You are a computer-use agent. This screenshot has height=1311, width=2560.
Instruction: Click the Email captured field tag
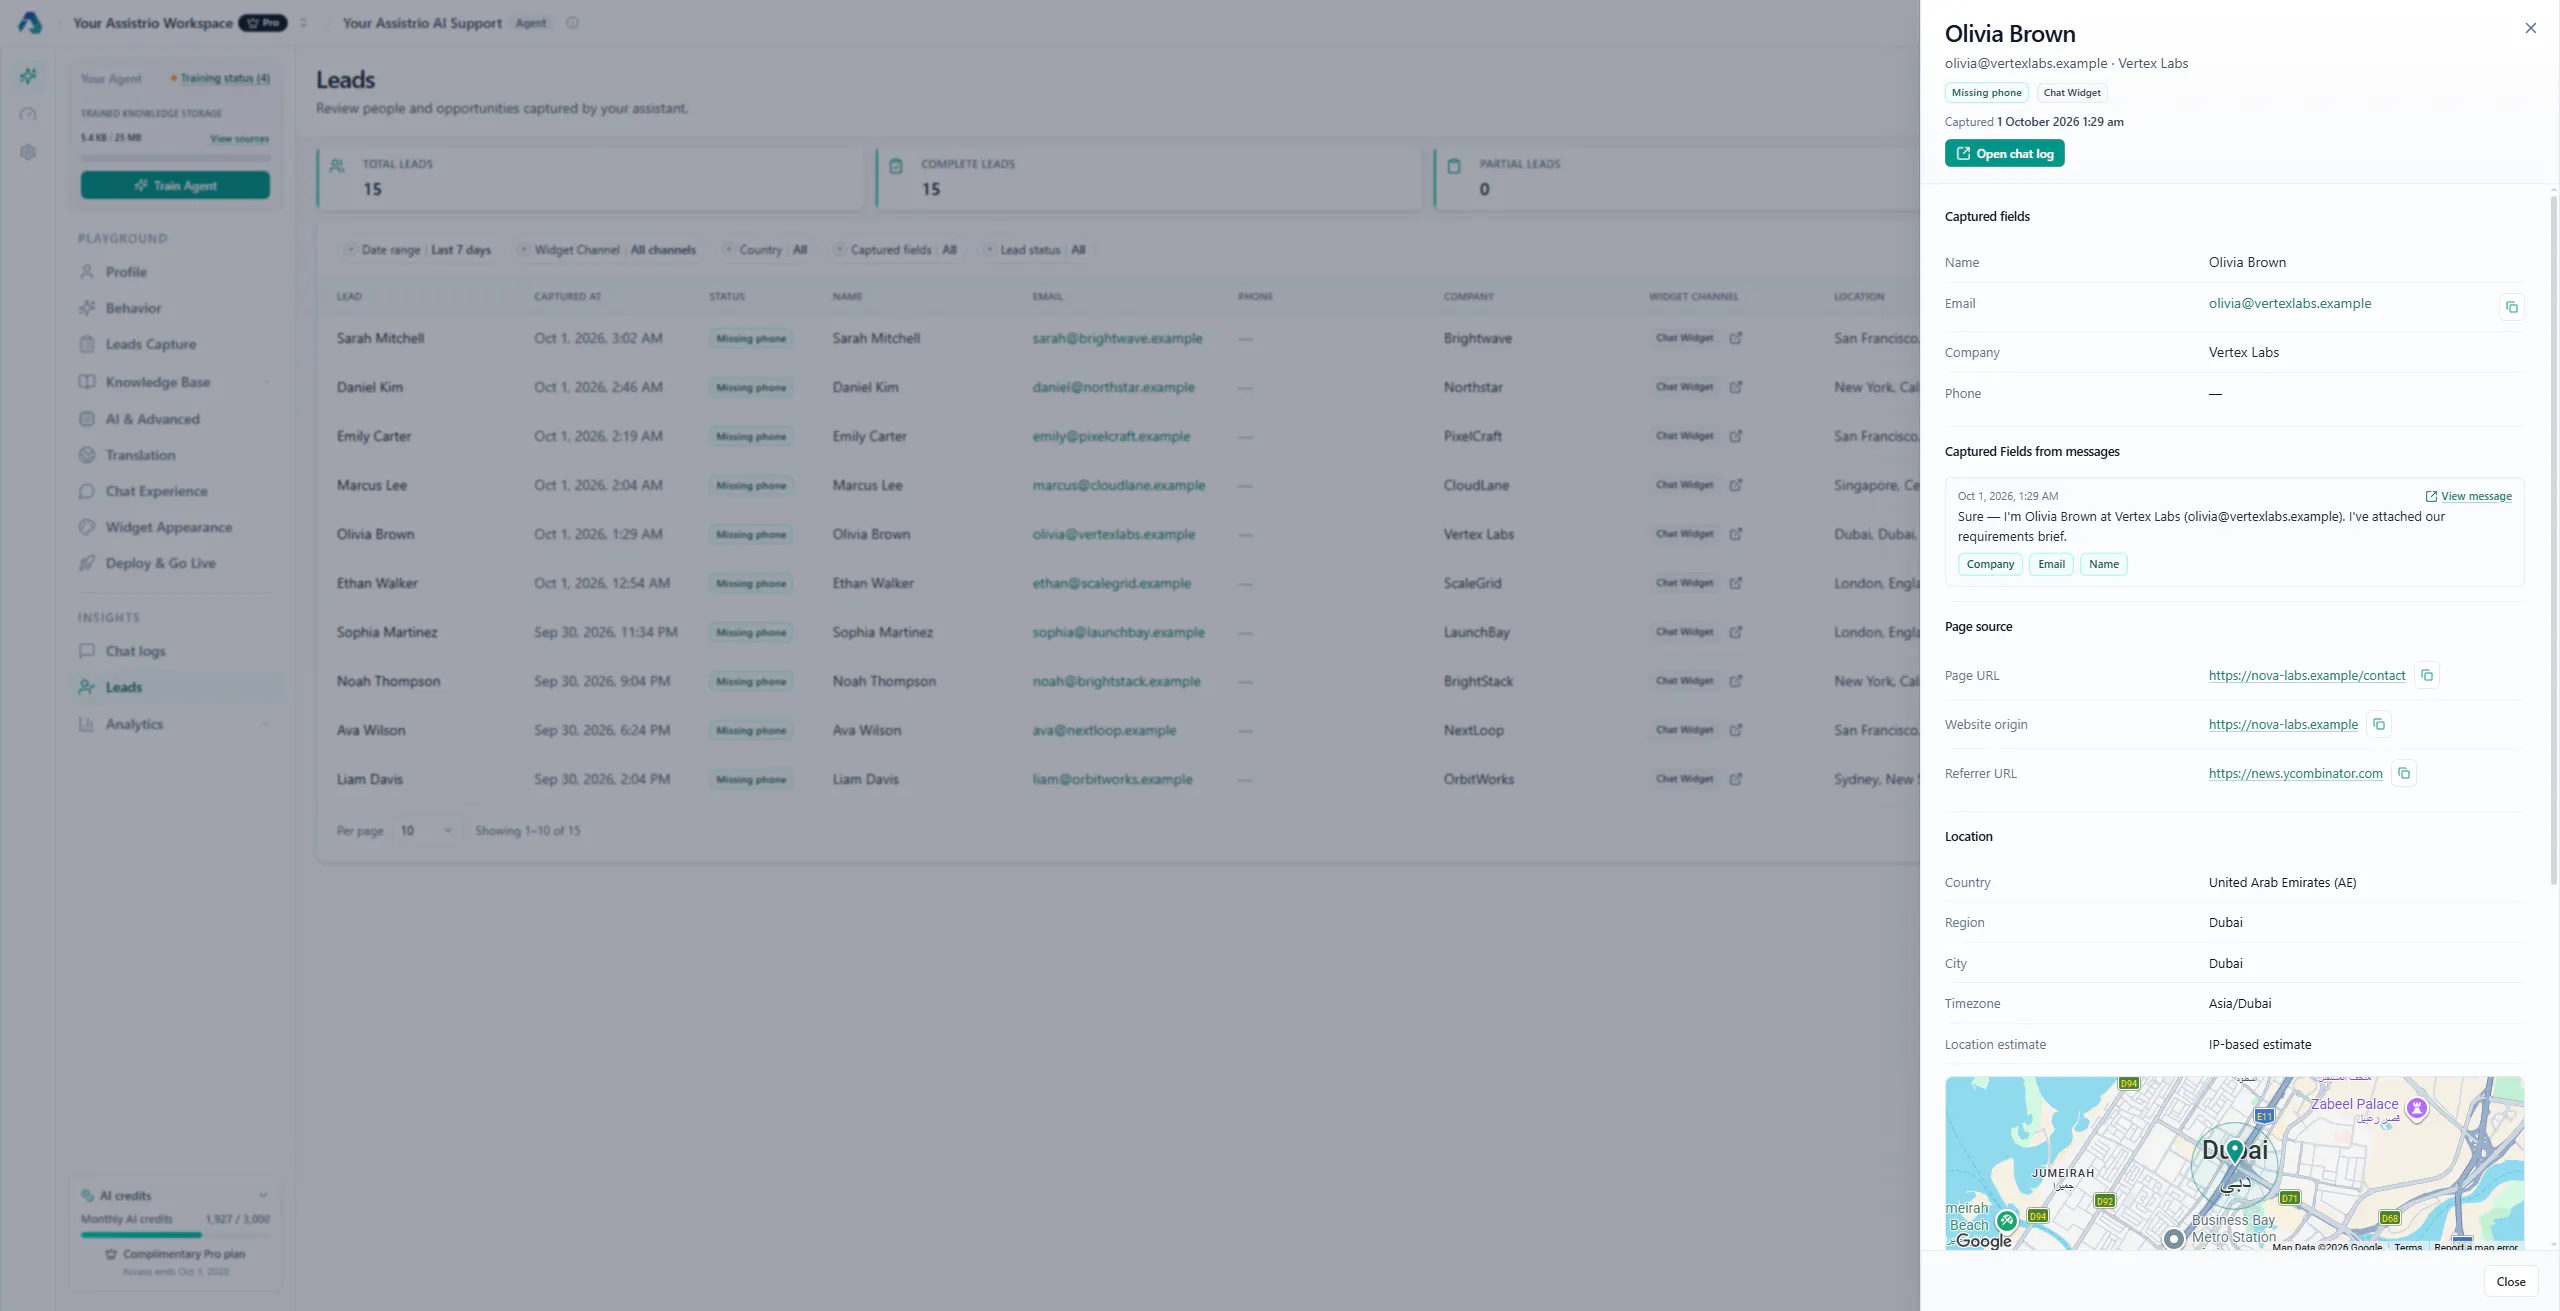(2051, 565)
